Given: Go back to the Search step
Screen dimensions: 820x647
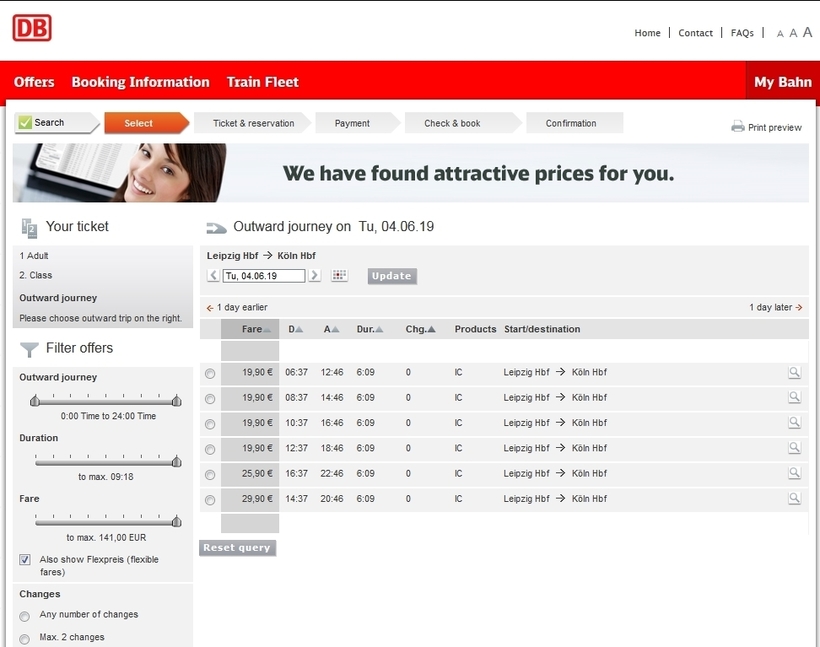Looking at the screenshot, I should [x=56, y=122].
